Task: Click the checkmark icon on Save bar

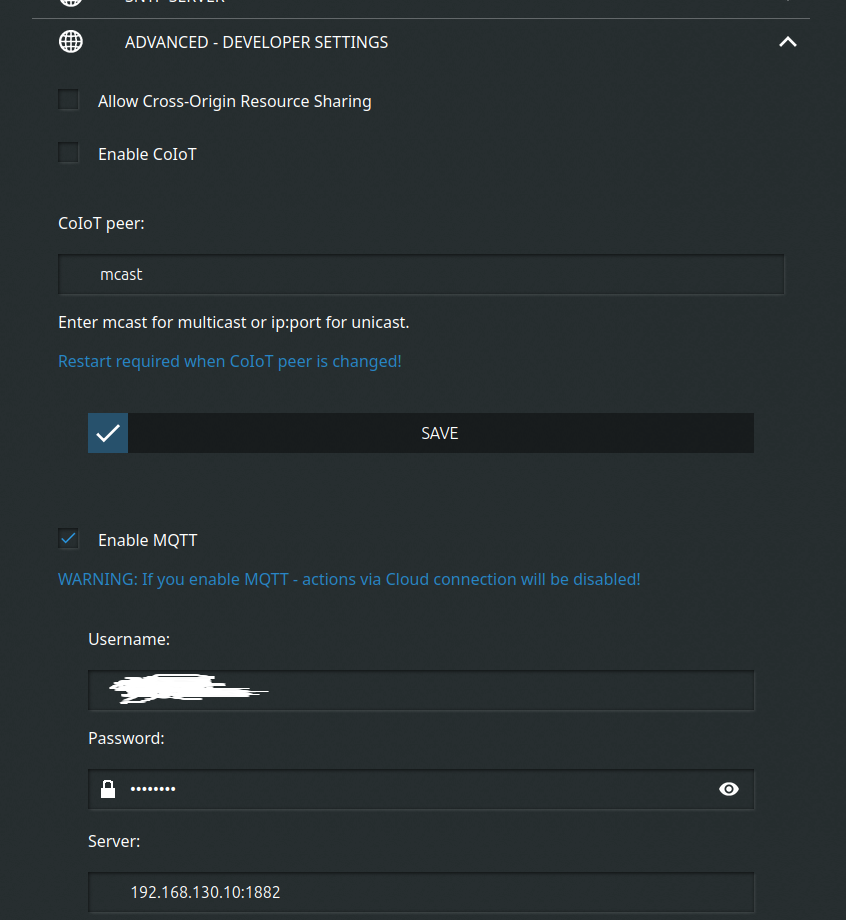Action: click(x=108, y=433)
